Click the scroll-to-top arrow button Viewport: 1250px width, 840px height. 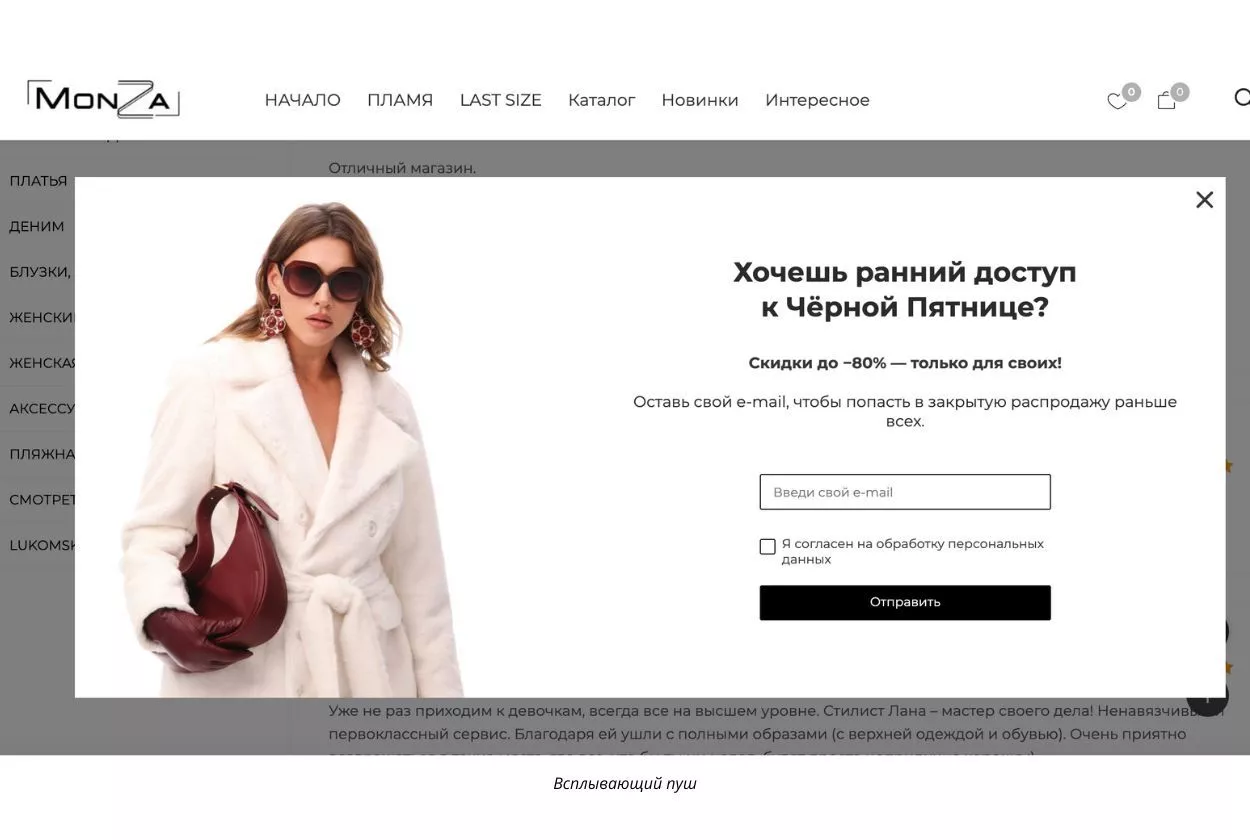pos(1207,696)
